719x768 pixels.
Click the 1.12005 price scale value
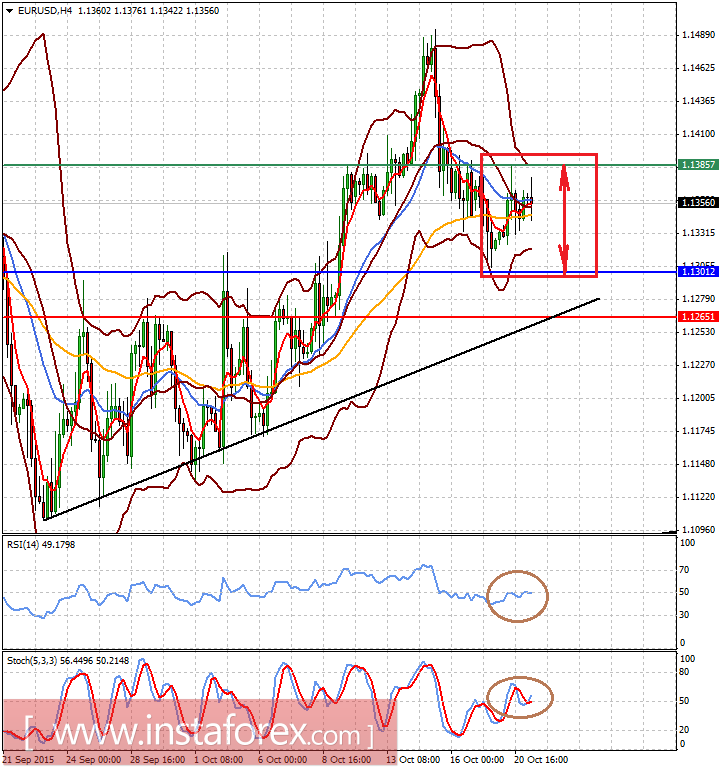click(698, 398)
